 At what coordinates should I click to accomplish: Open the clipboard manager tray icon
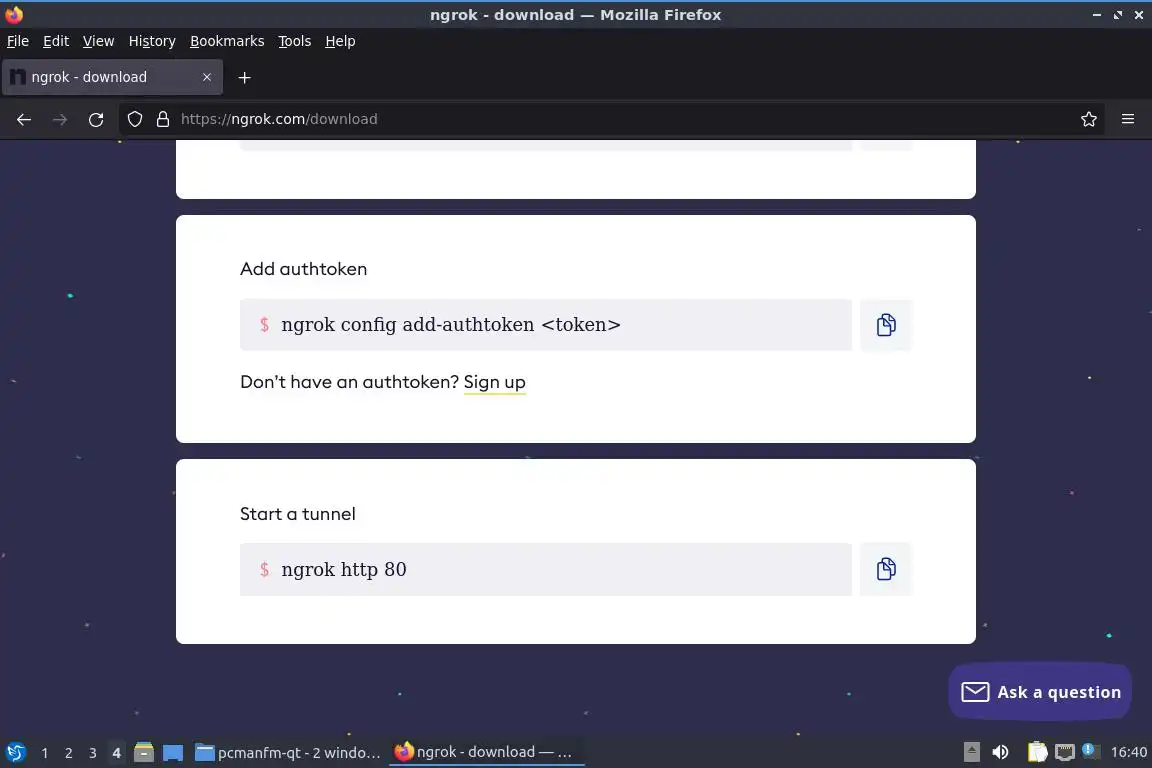tap(1037, 752)
